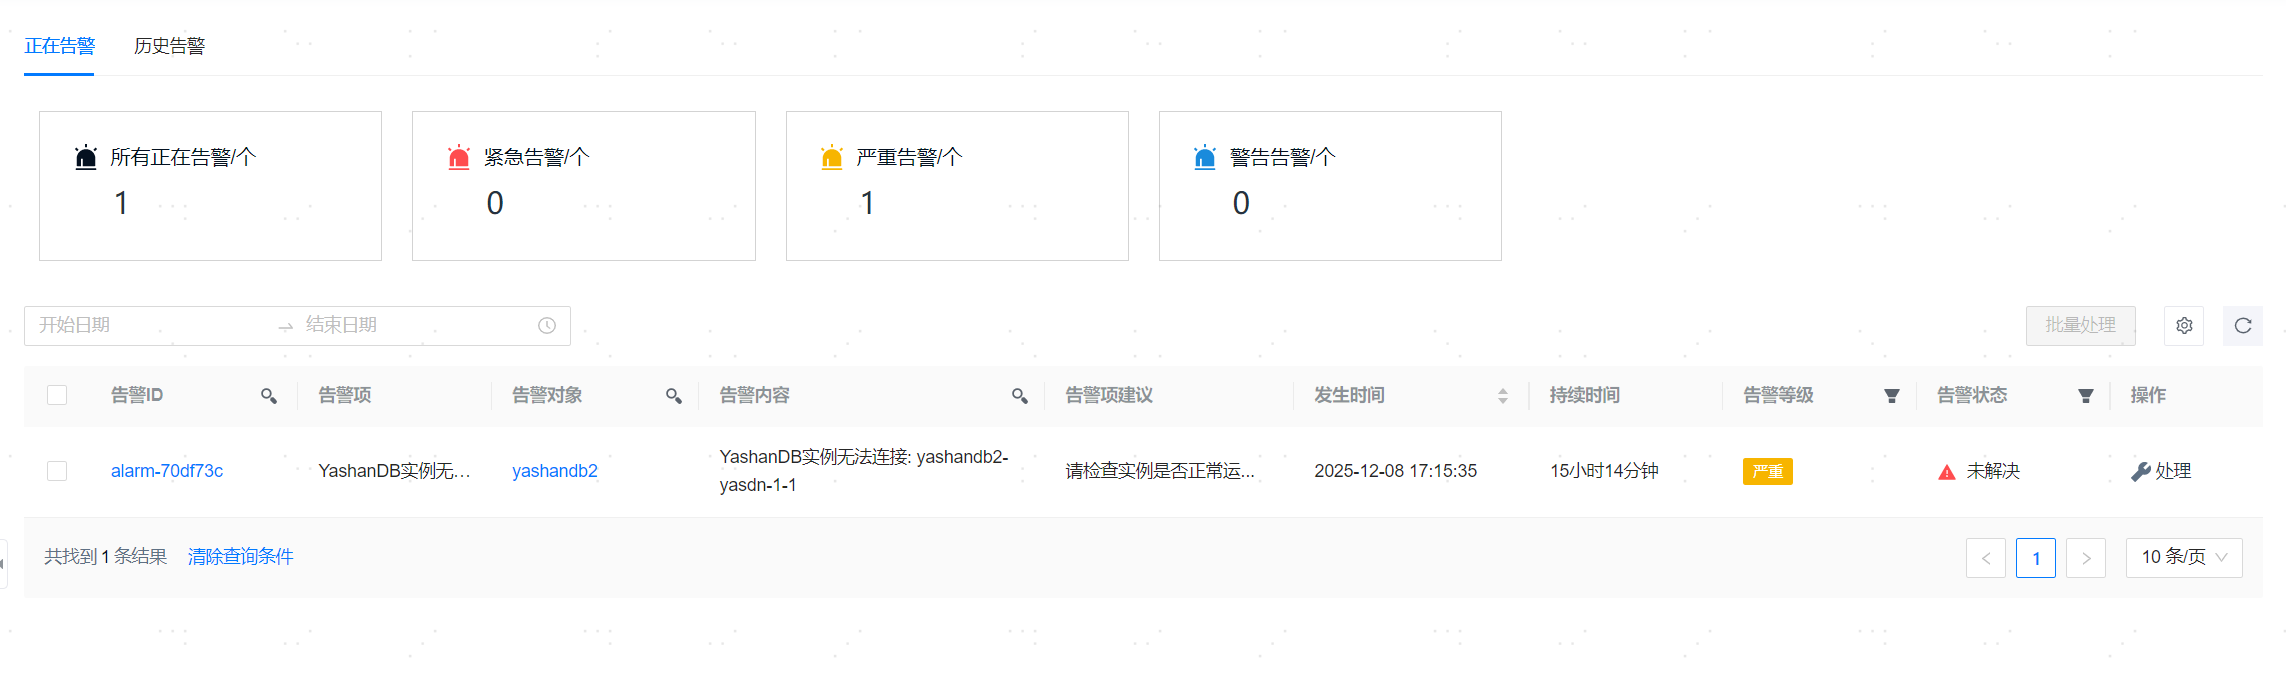Click the search icon in 告警内容 column

tap(1020, 396)
